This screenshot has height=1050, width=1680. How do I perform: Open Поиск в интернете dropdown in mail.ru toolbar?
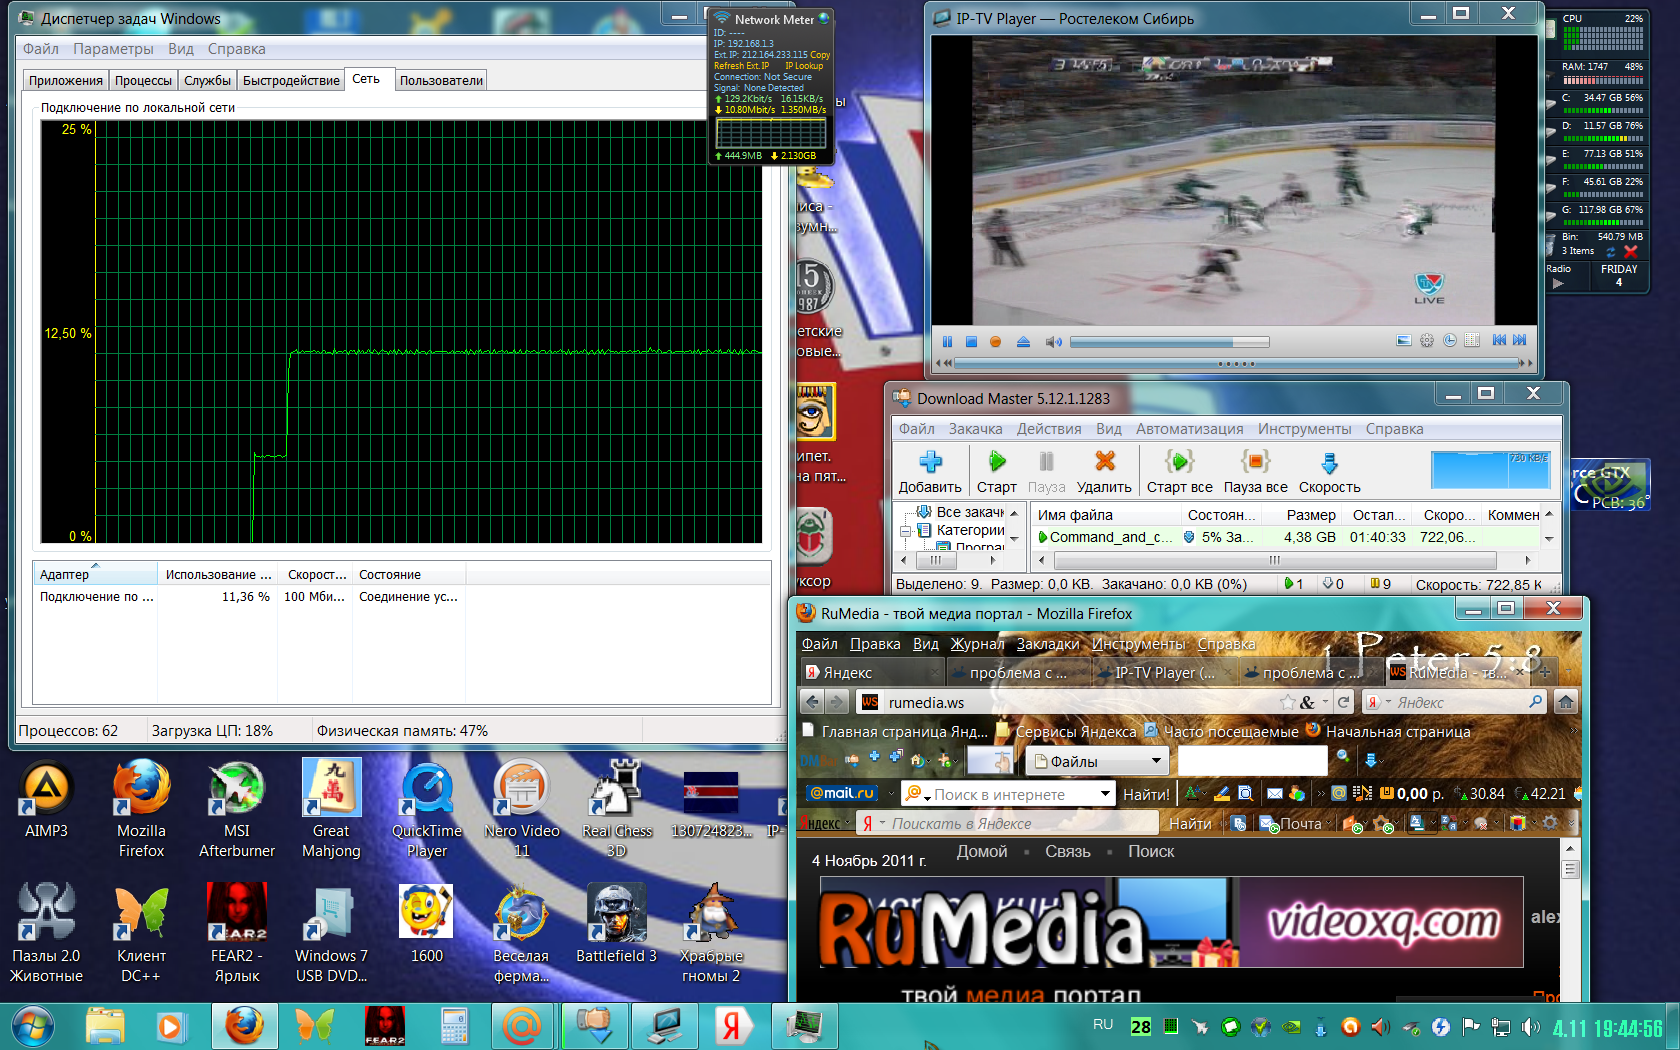1105,794
